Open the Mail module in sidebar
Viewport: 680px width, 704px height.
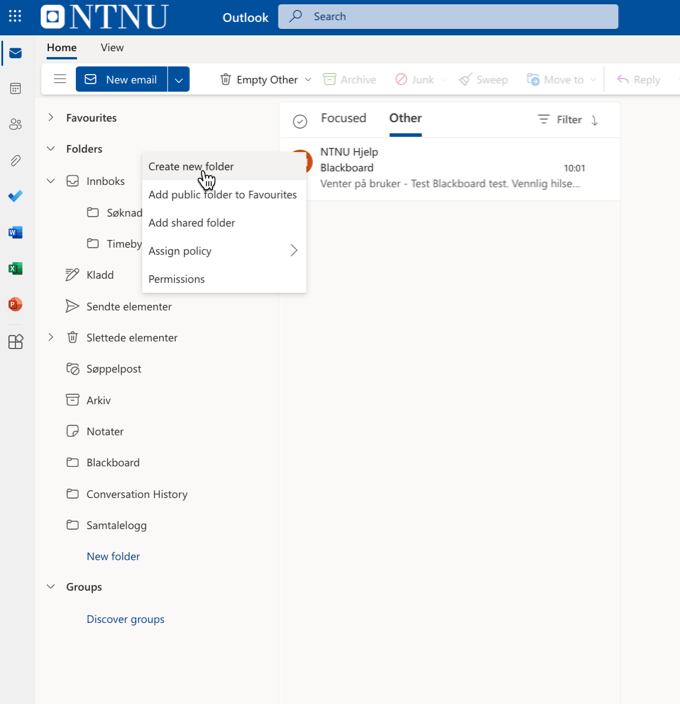[15, 53]
